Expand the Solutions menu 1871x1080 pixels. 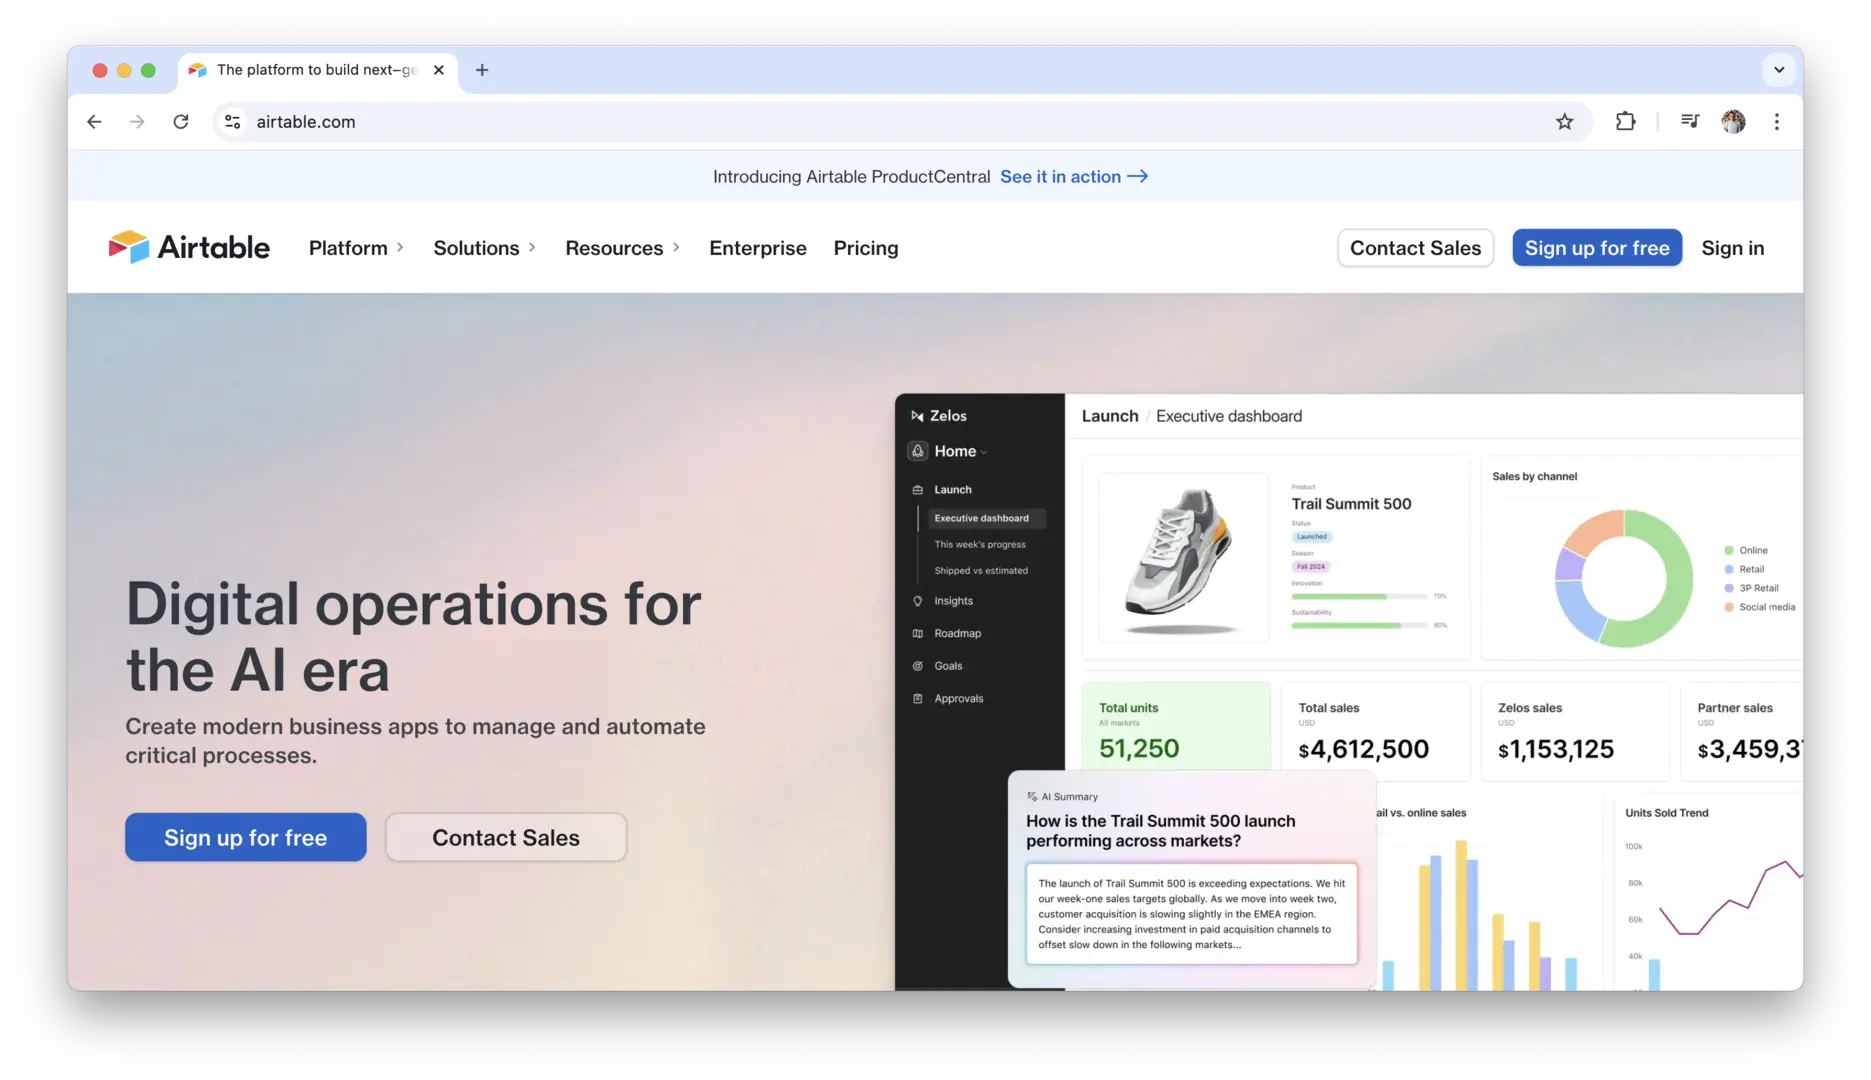click(485, 248)
